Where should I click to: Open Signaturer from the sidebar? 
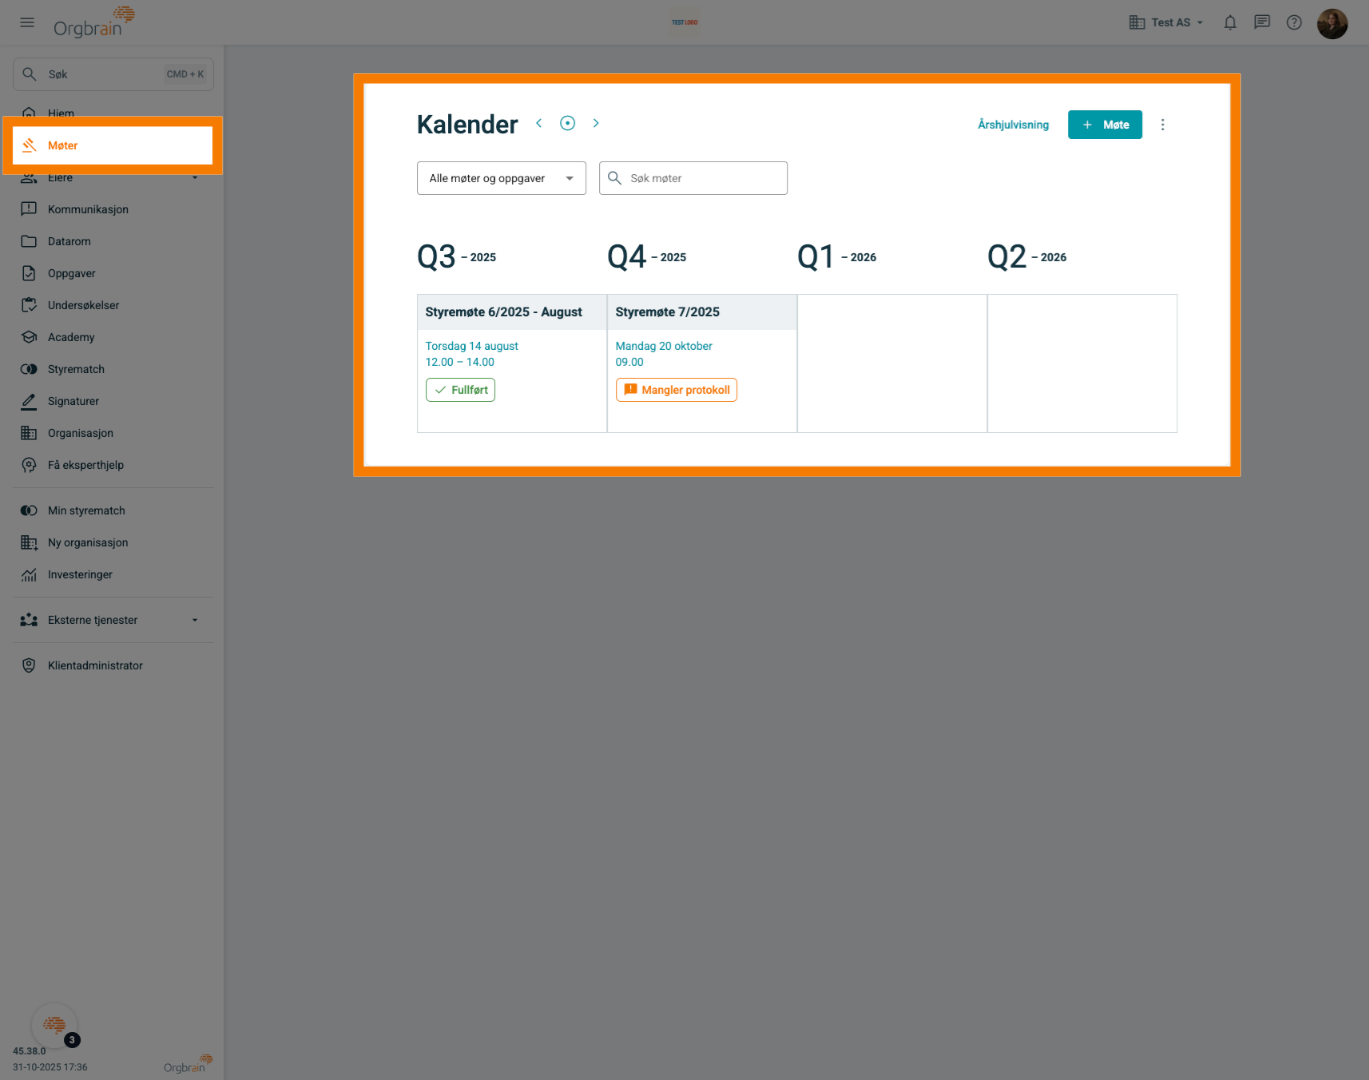pos(112,401)
